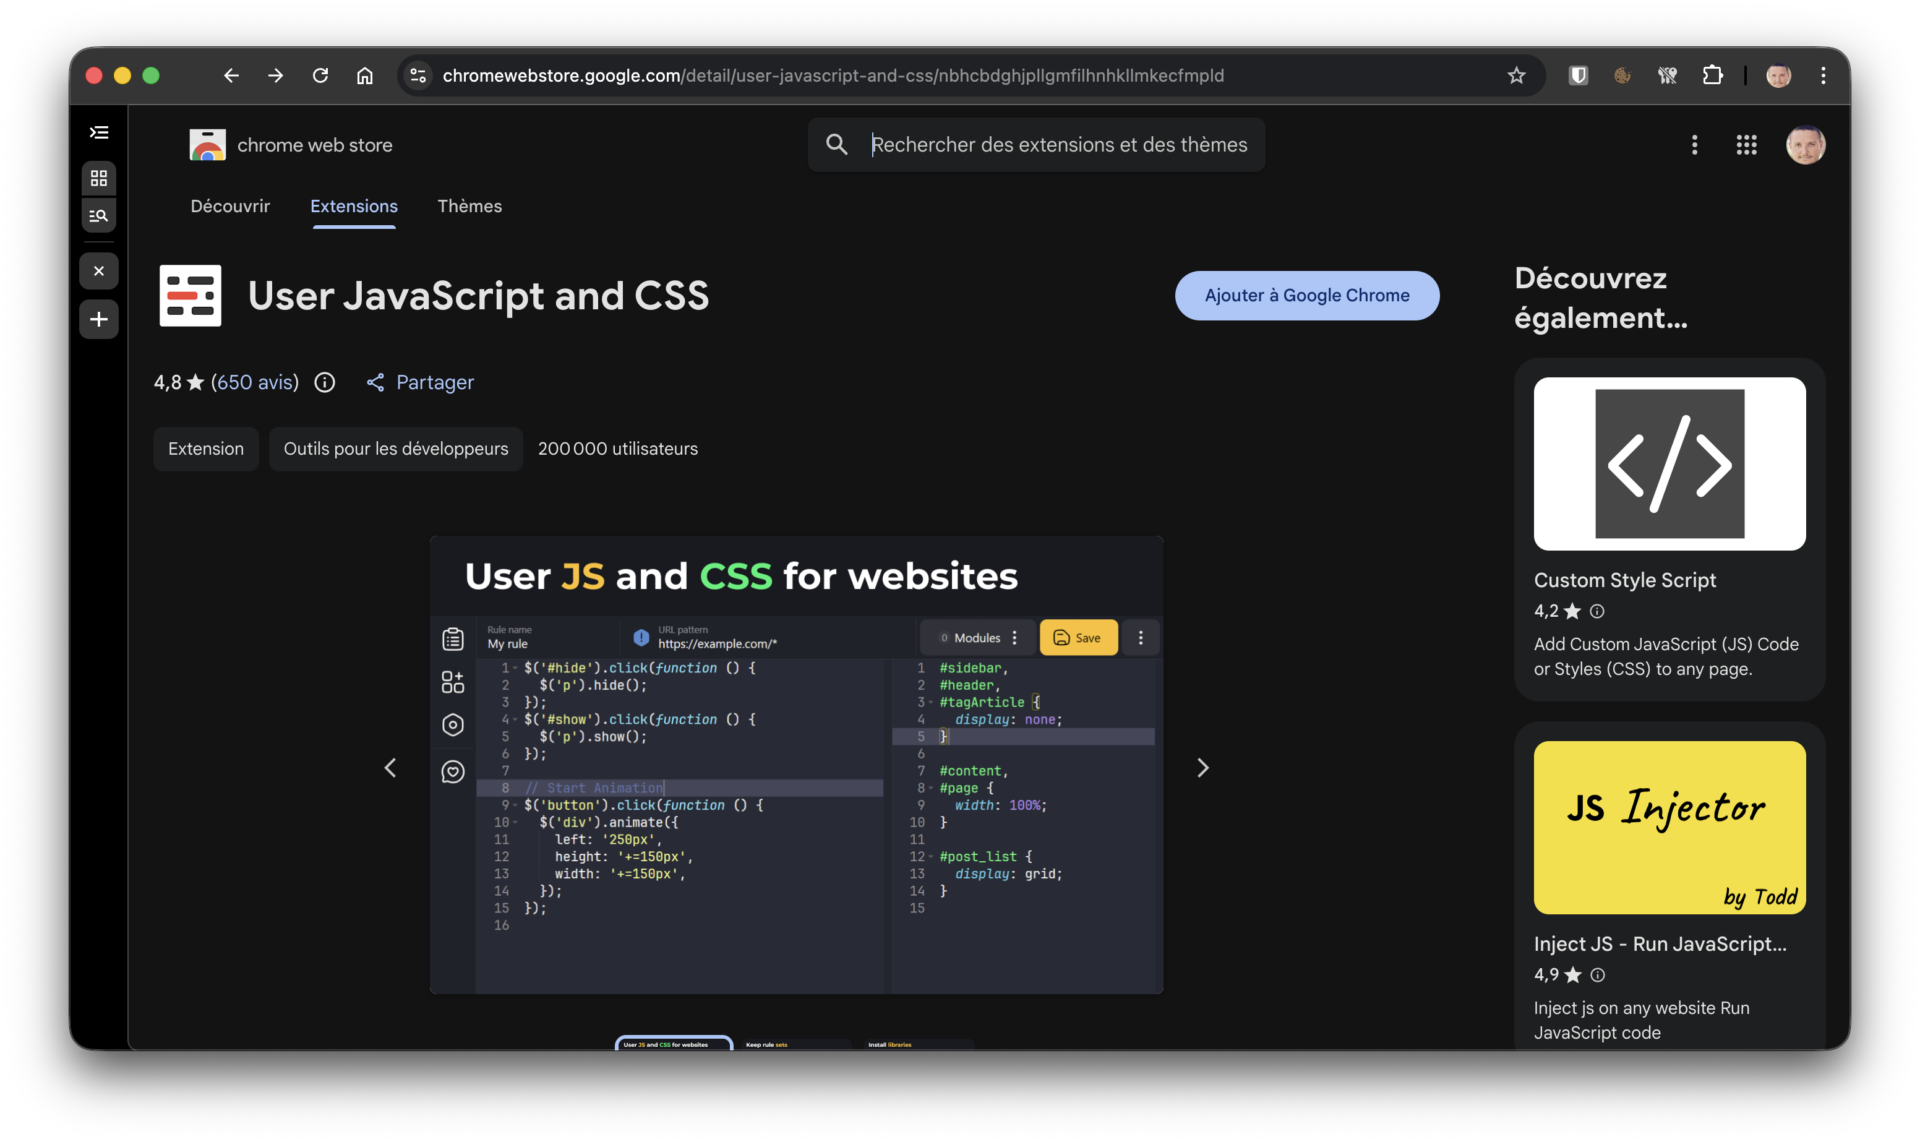
Task: Open the Custom Style Script title link
Action: (x=1625, y=581)
